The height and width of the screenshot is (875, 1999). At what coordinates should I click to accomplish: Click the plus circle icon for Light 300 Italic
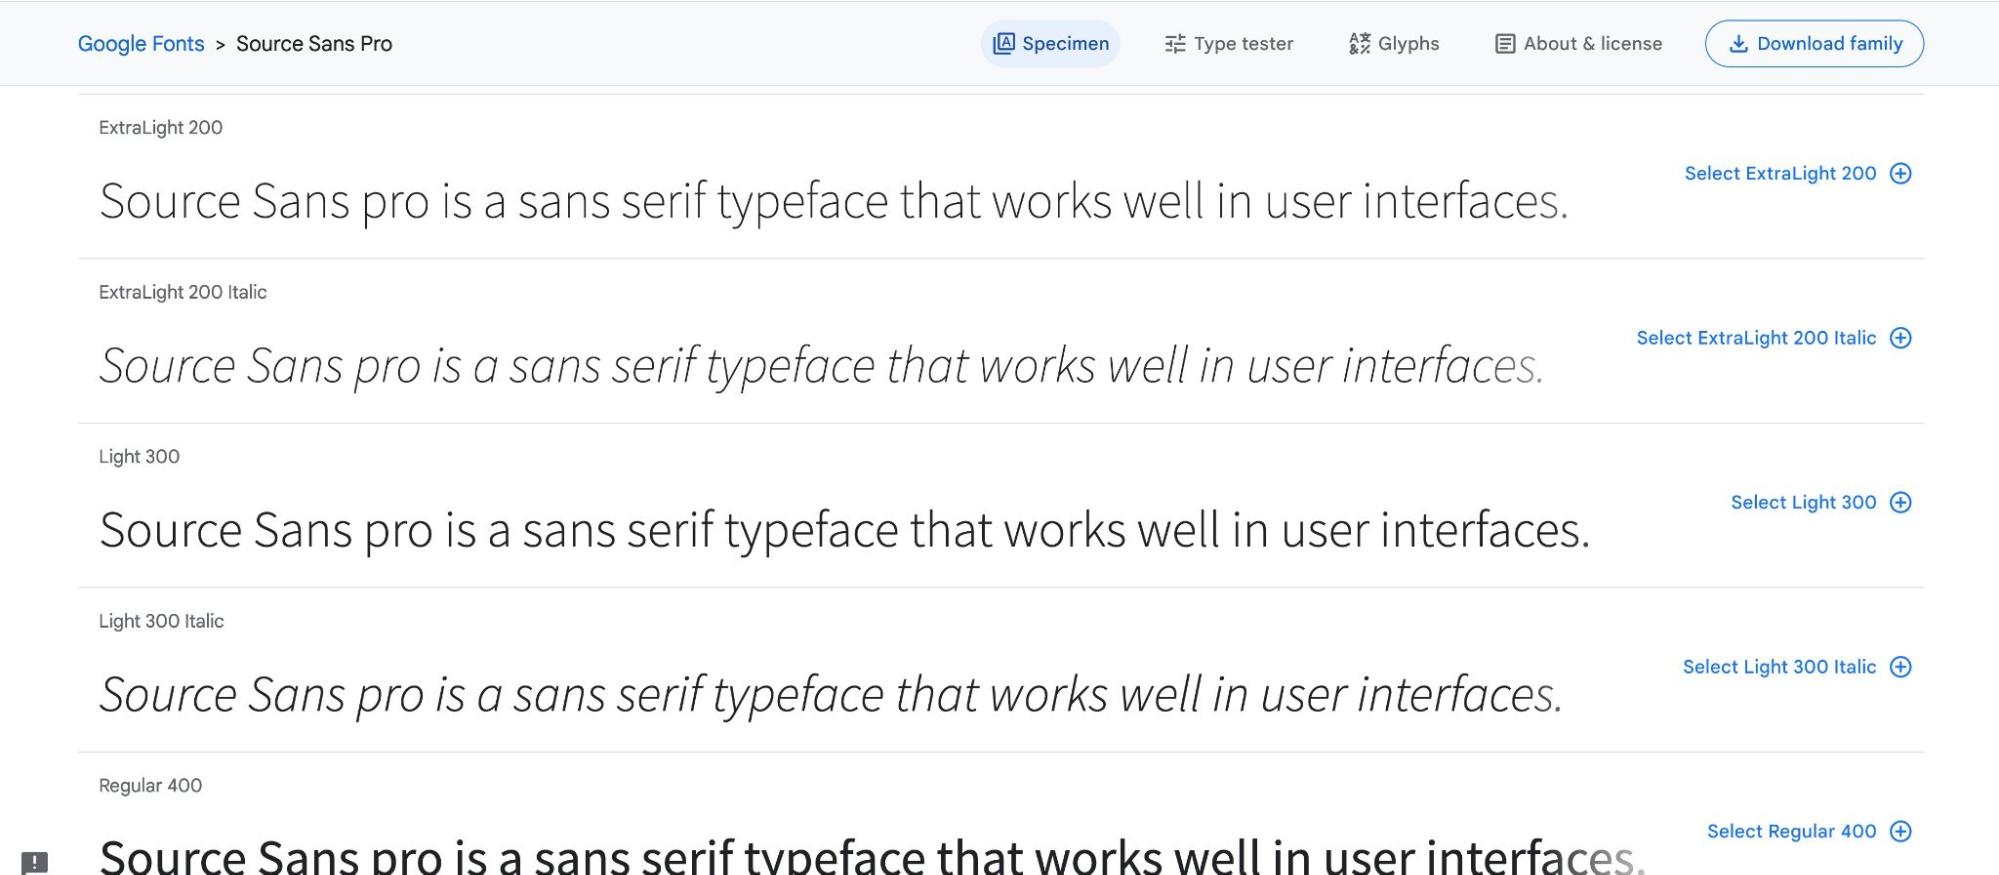[1900, 667]
